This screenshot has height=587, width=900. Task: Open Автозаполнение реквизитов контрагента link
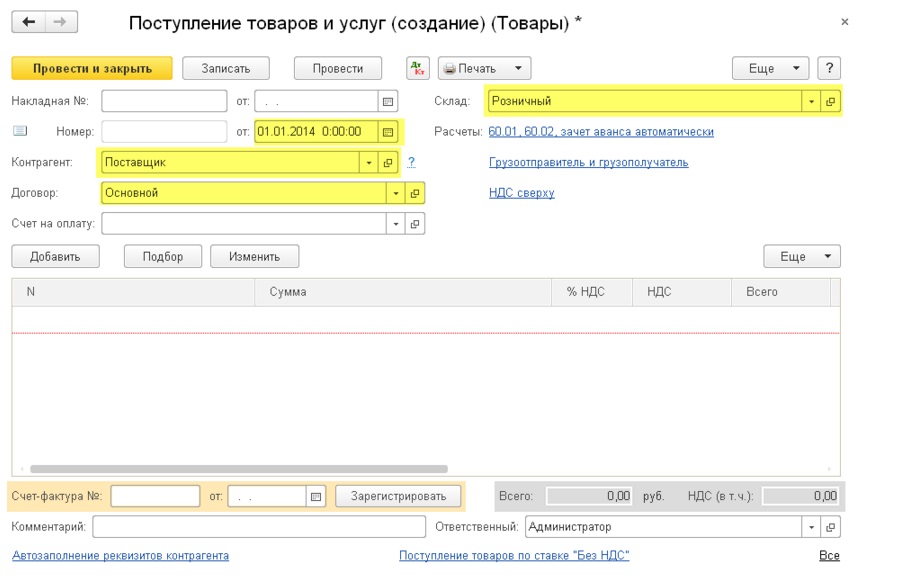(x=121, y=555)
